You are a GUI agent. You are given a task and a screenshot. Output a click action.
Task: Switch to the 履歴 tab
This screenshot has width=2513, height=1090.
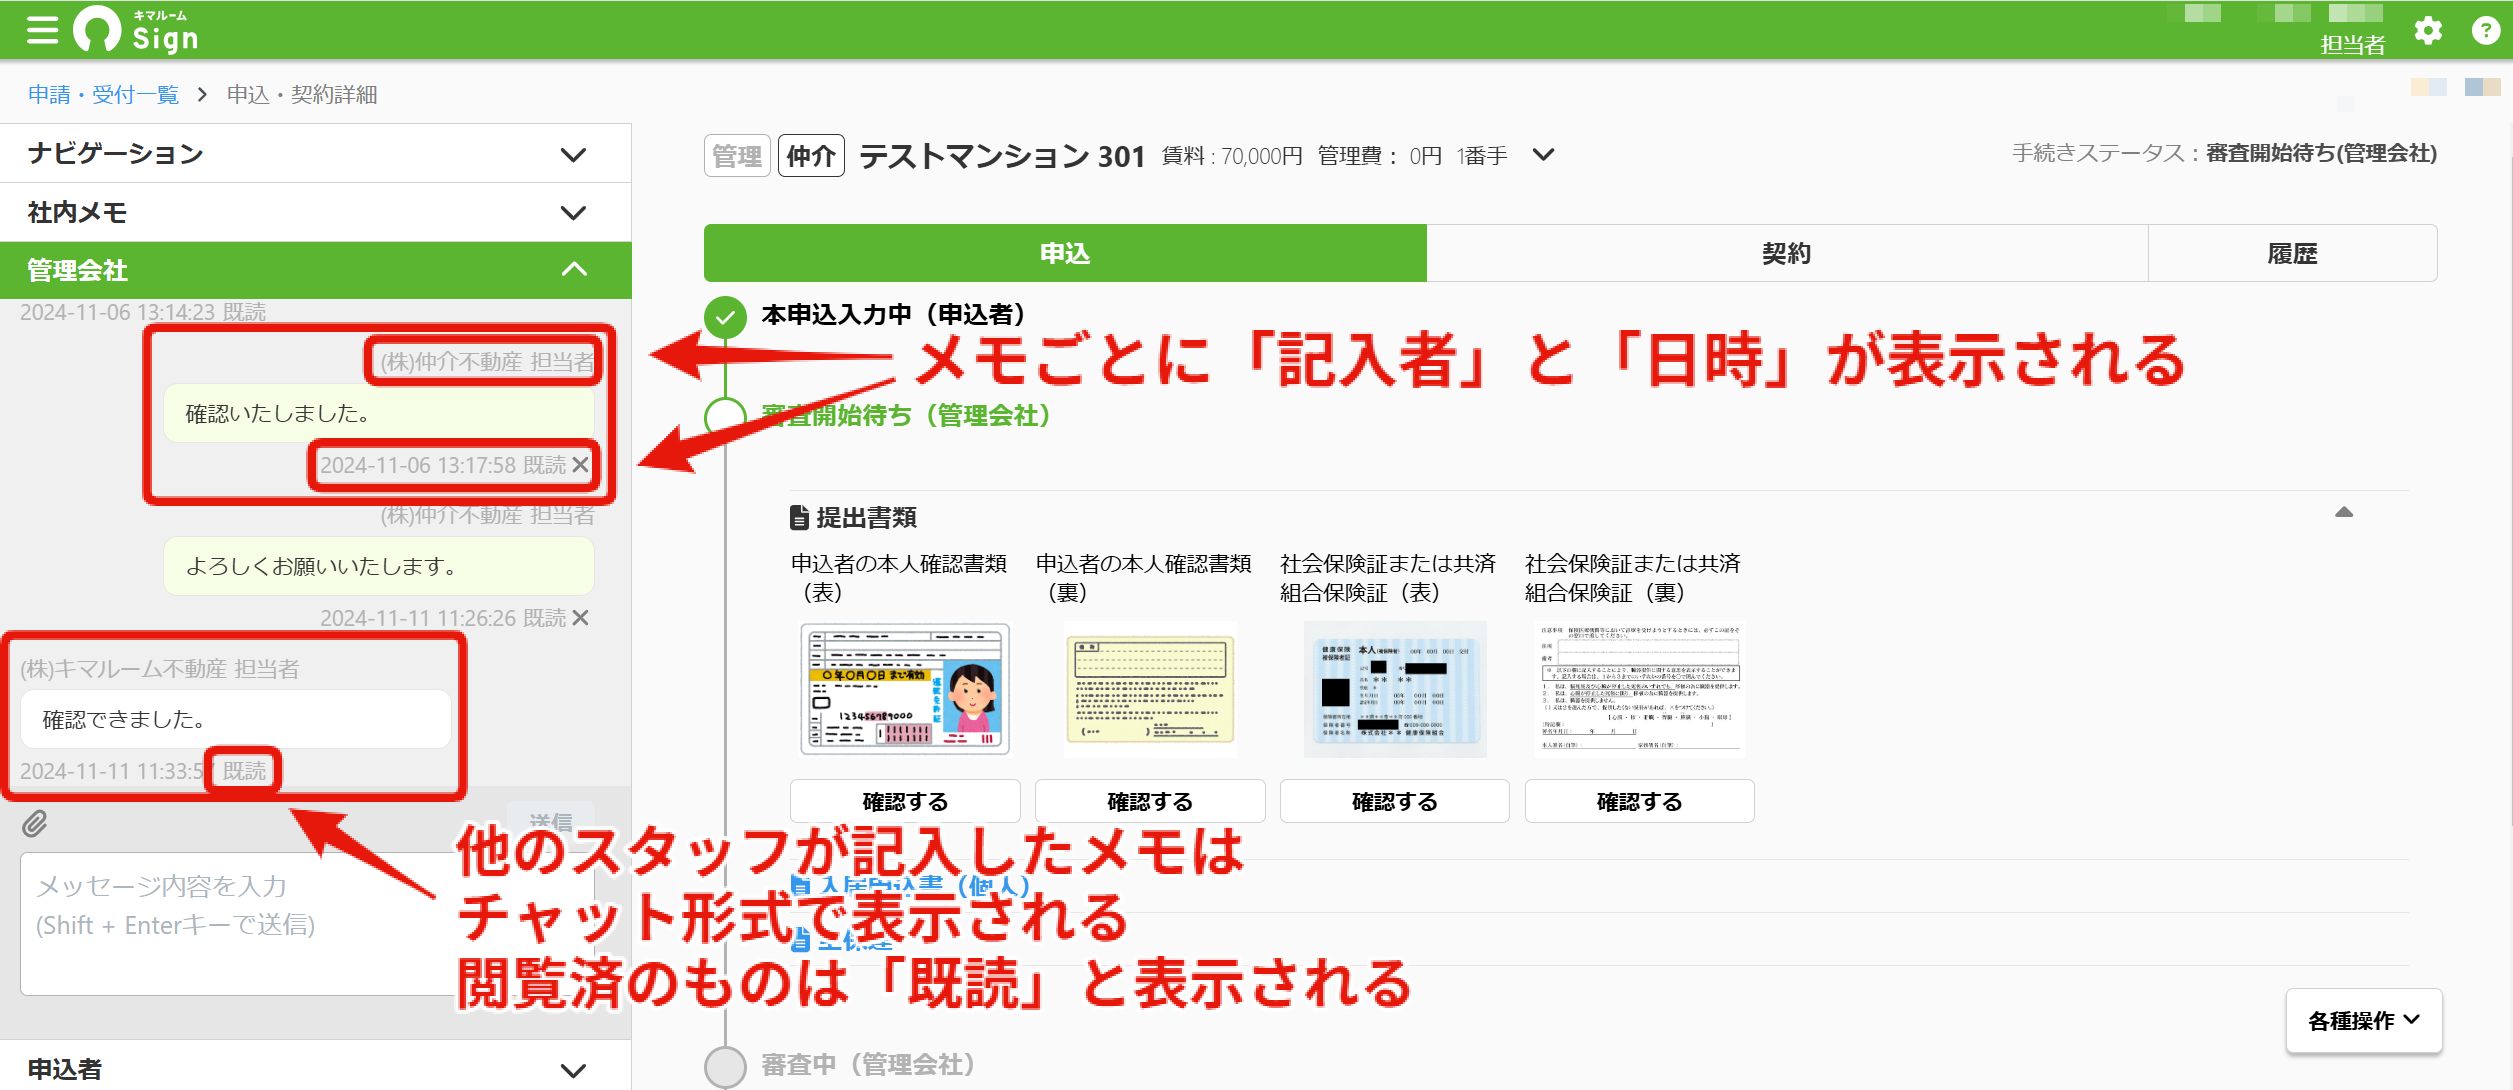coord(2292,253)
